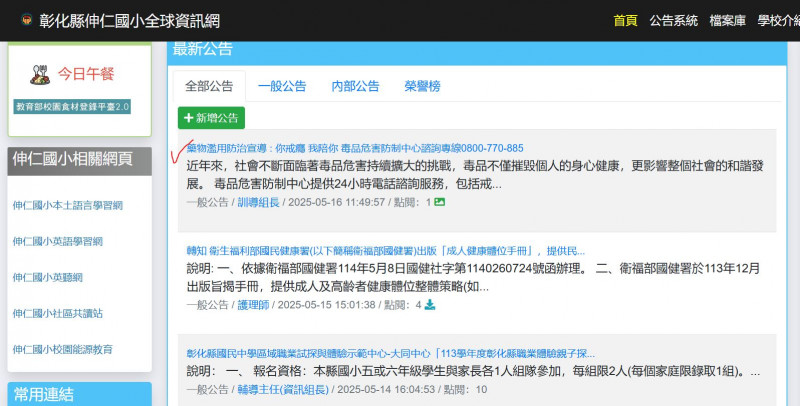
Task: Open 伸仁國小校園能源教育 link
Action: (x=63, y=349)
